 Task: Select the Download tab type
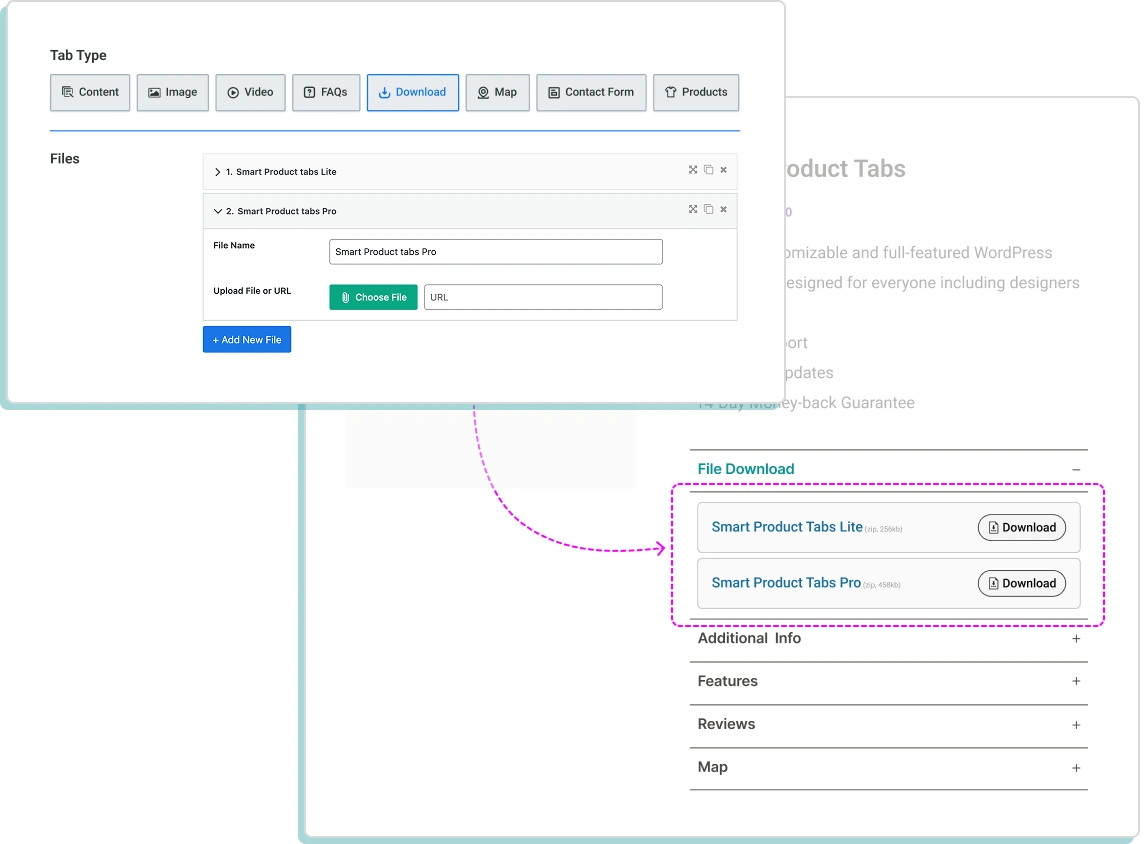[413, 92]
